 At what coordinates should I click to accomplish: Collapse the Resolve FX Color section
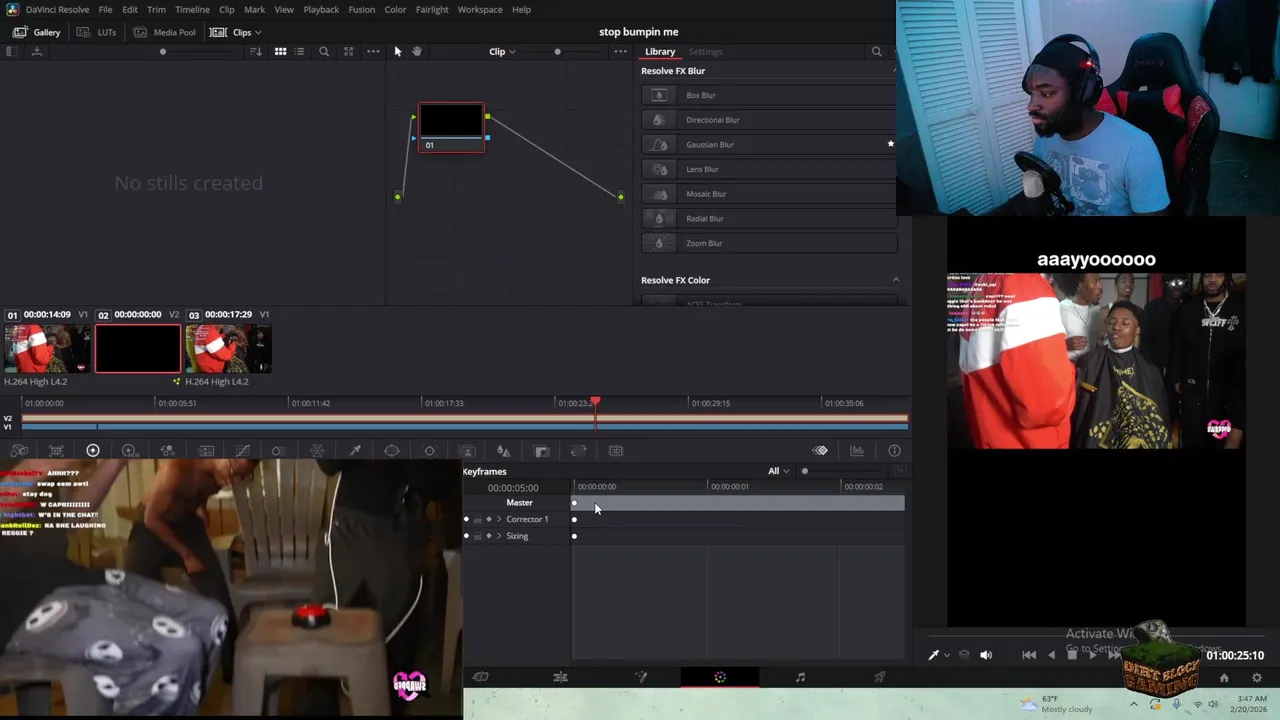point(896,280)
